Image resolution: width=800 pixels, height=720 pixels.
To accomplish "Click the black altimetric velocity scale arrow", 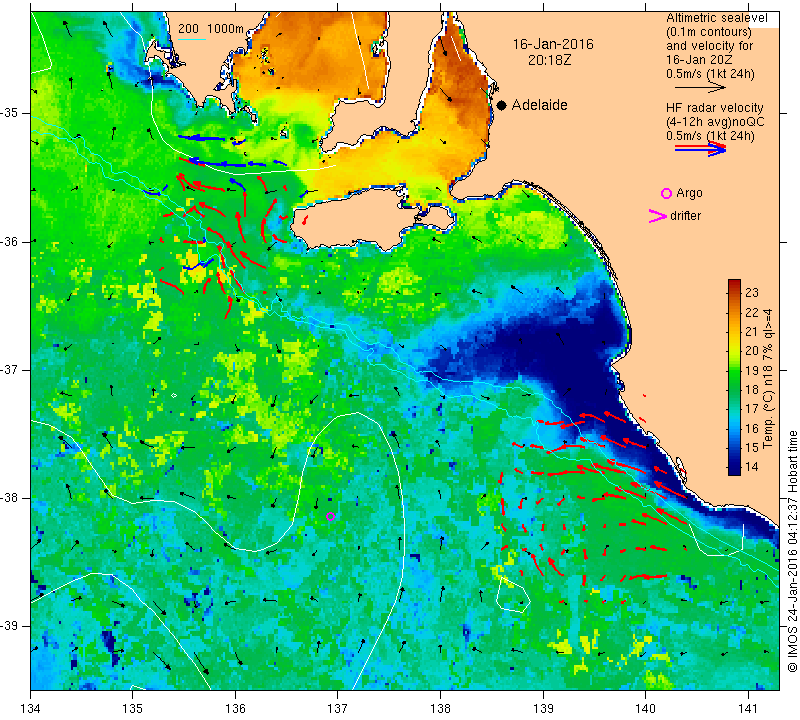I will [699, 88].
